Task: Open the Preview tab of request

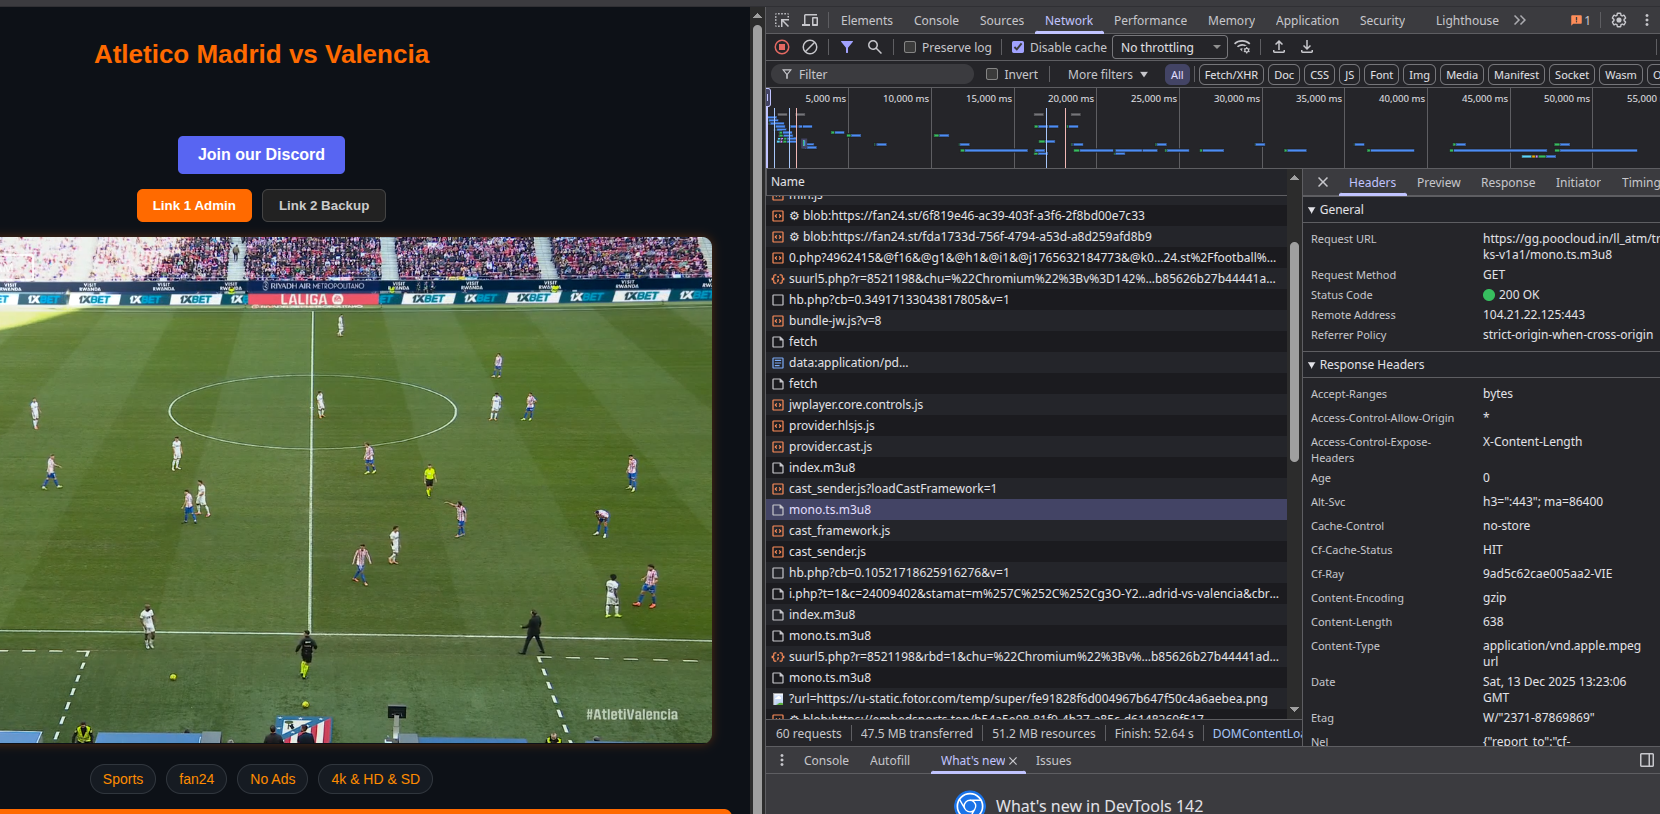Action: 1438,182
